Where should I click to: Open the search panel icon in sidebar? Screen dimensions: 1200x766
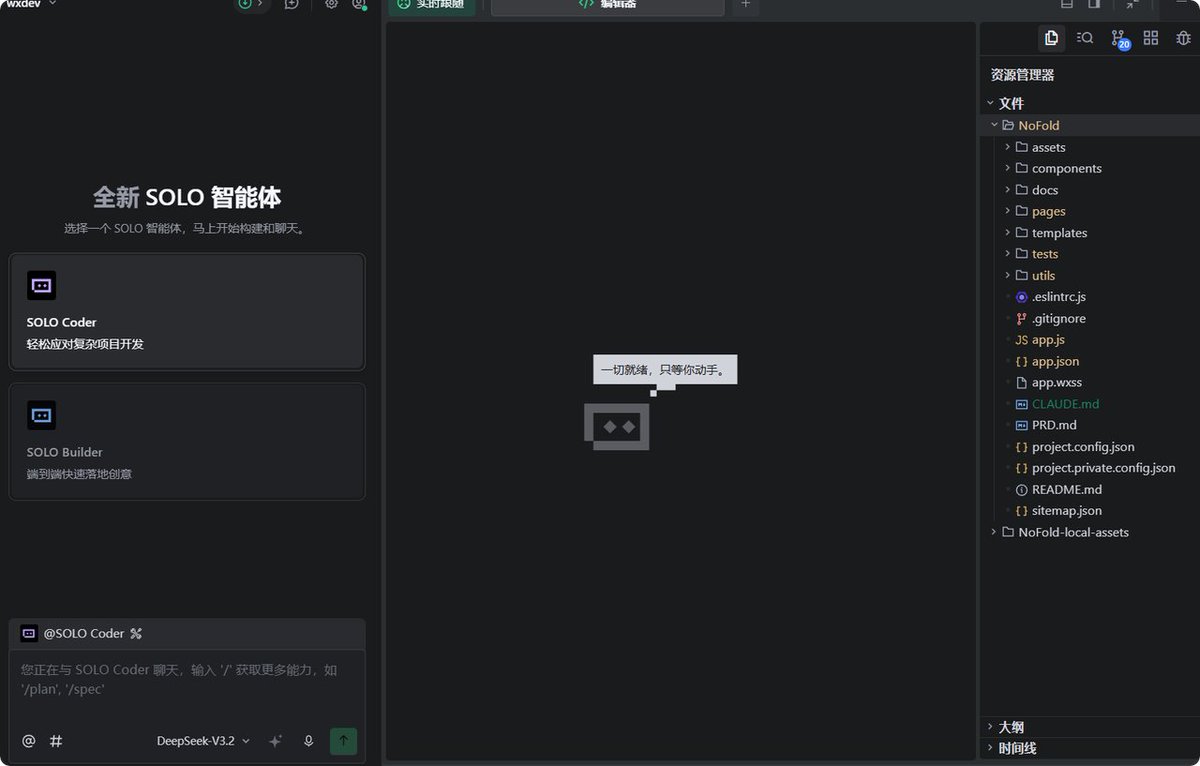click(1085, 38)
